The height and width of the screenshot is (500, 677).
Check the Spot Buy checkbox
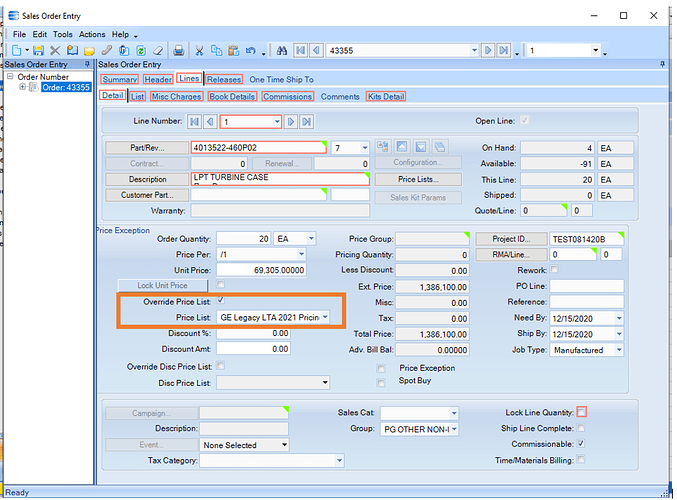381,383
